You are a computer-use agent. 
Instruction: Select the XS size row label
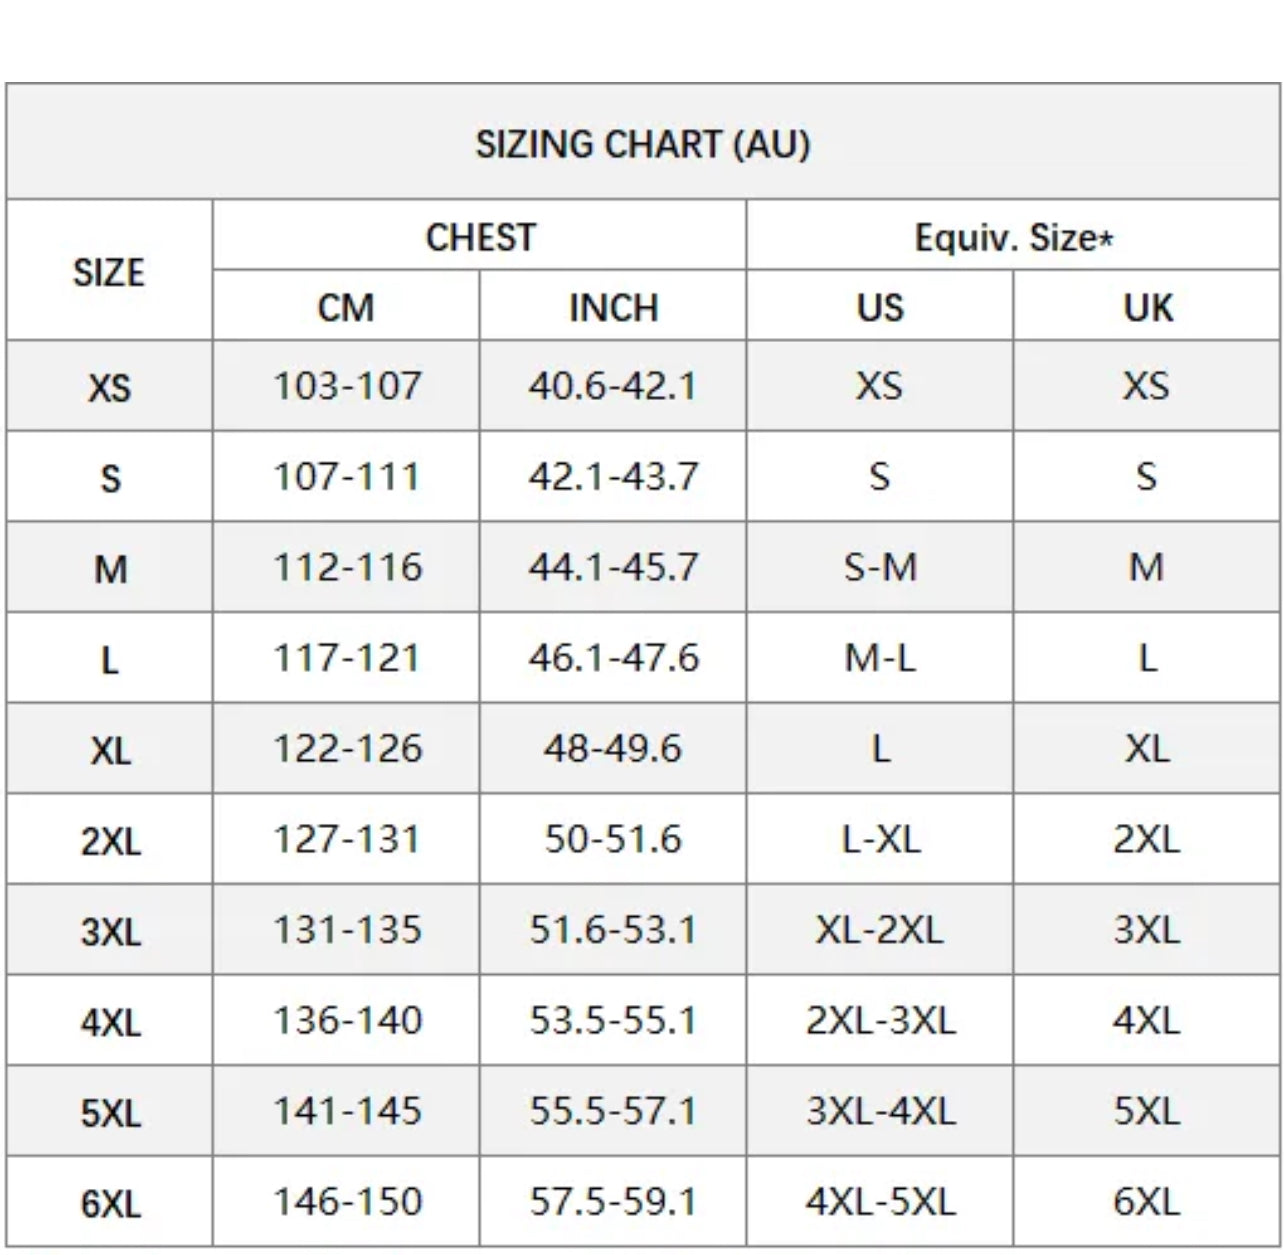click(x=109, y=387)
